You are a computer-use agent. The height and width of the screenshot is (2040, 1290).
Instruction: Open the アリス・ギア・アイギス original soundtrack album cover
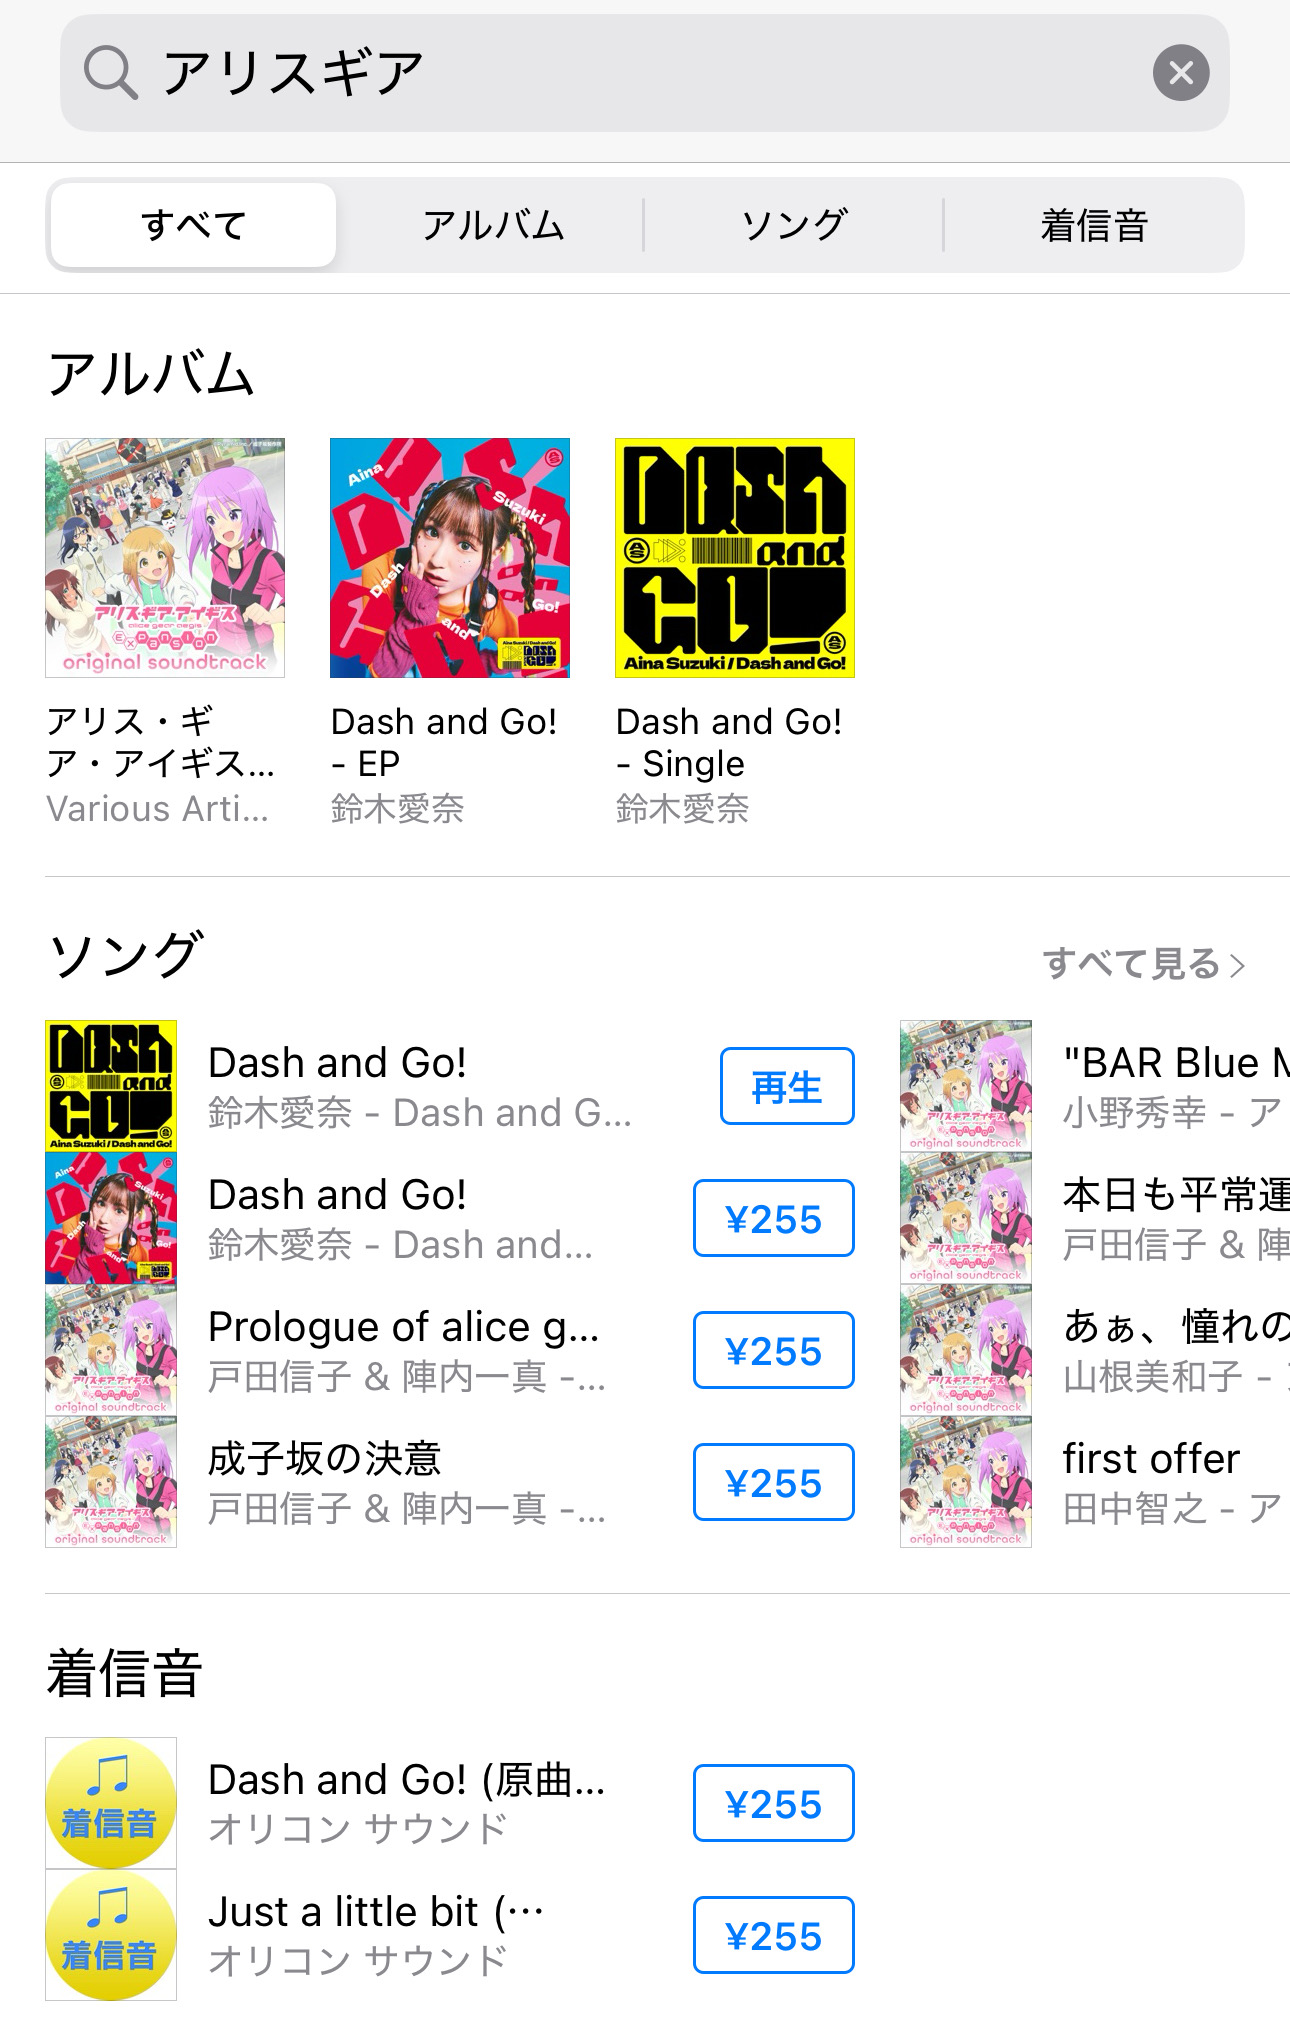pyautogui.click(x=165, y=558)
